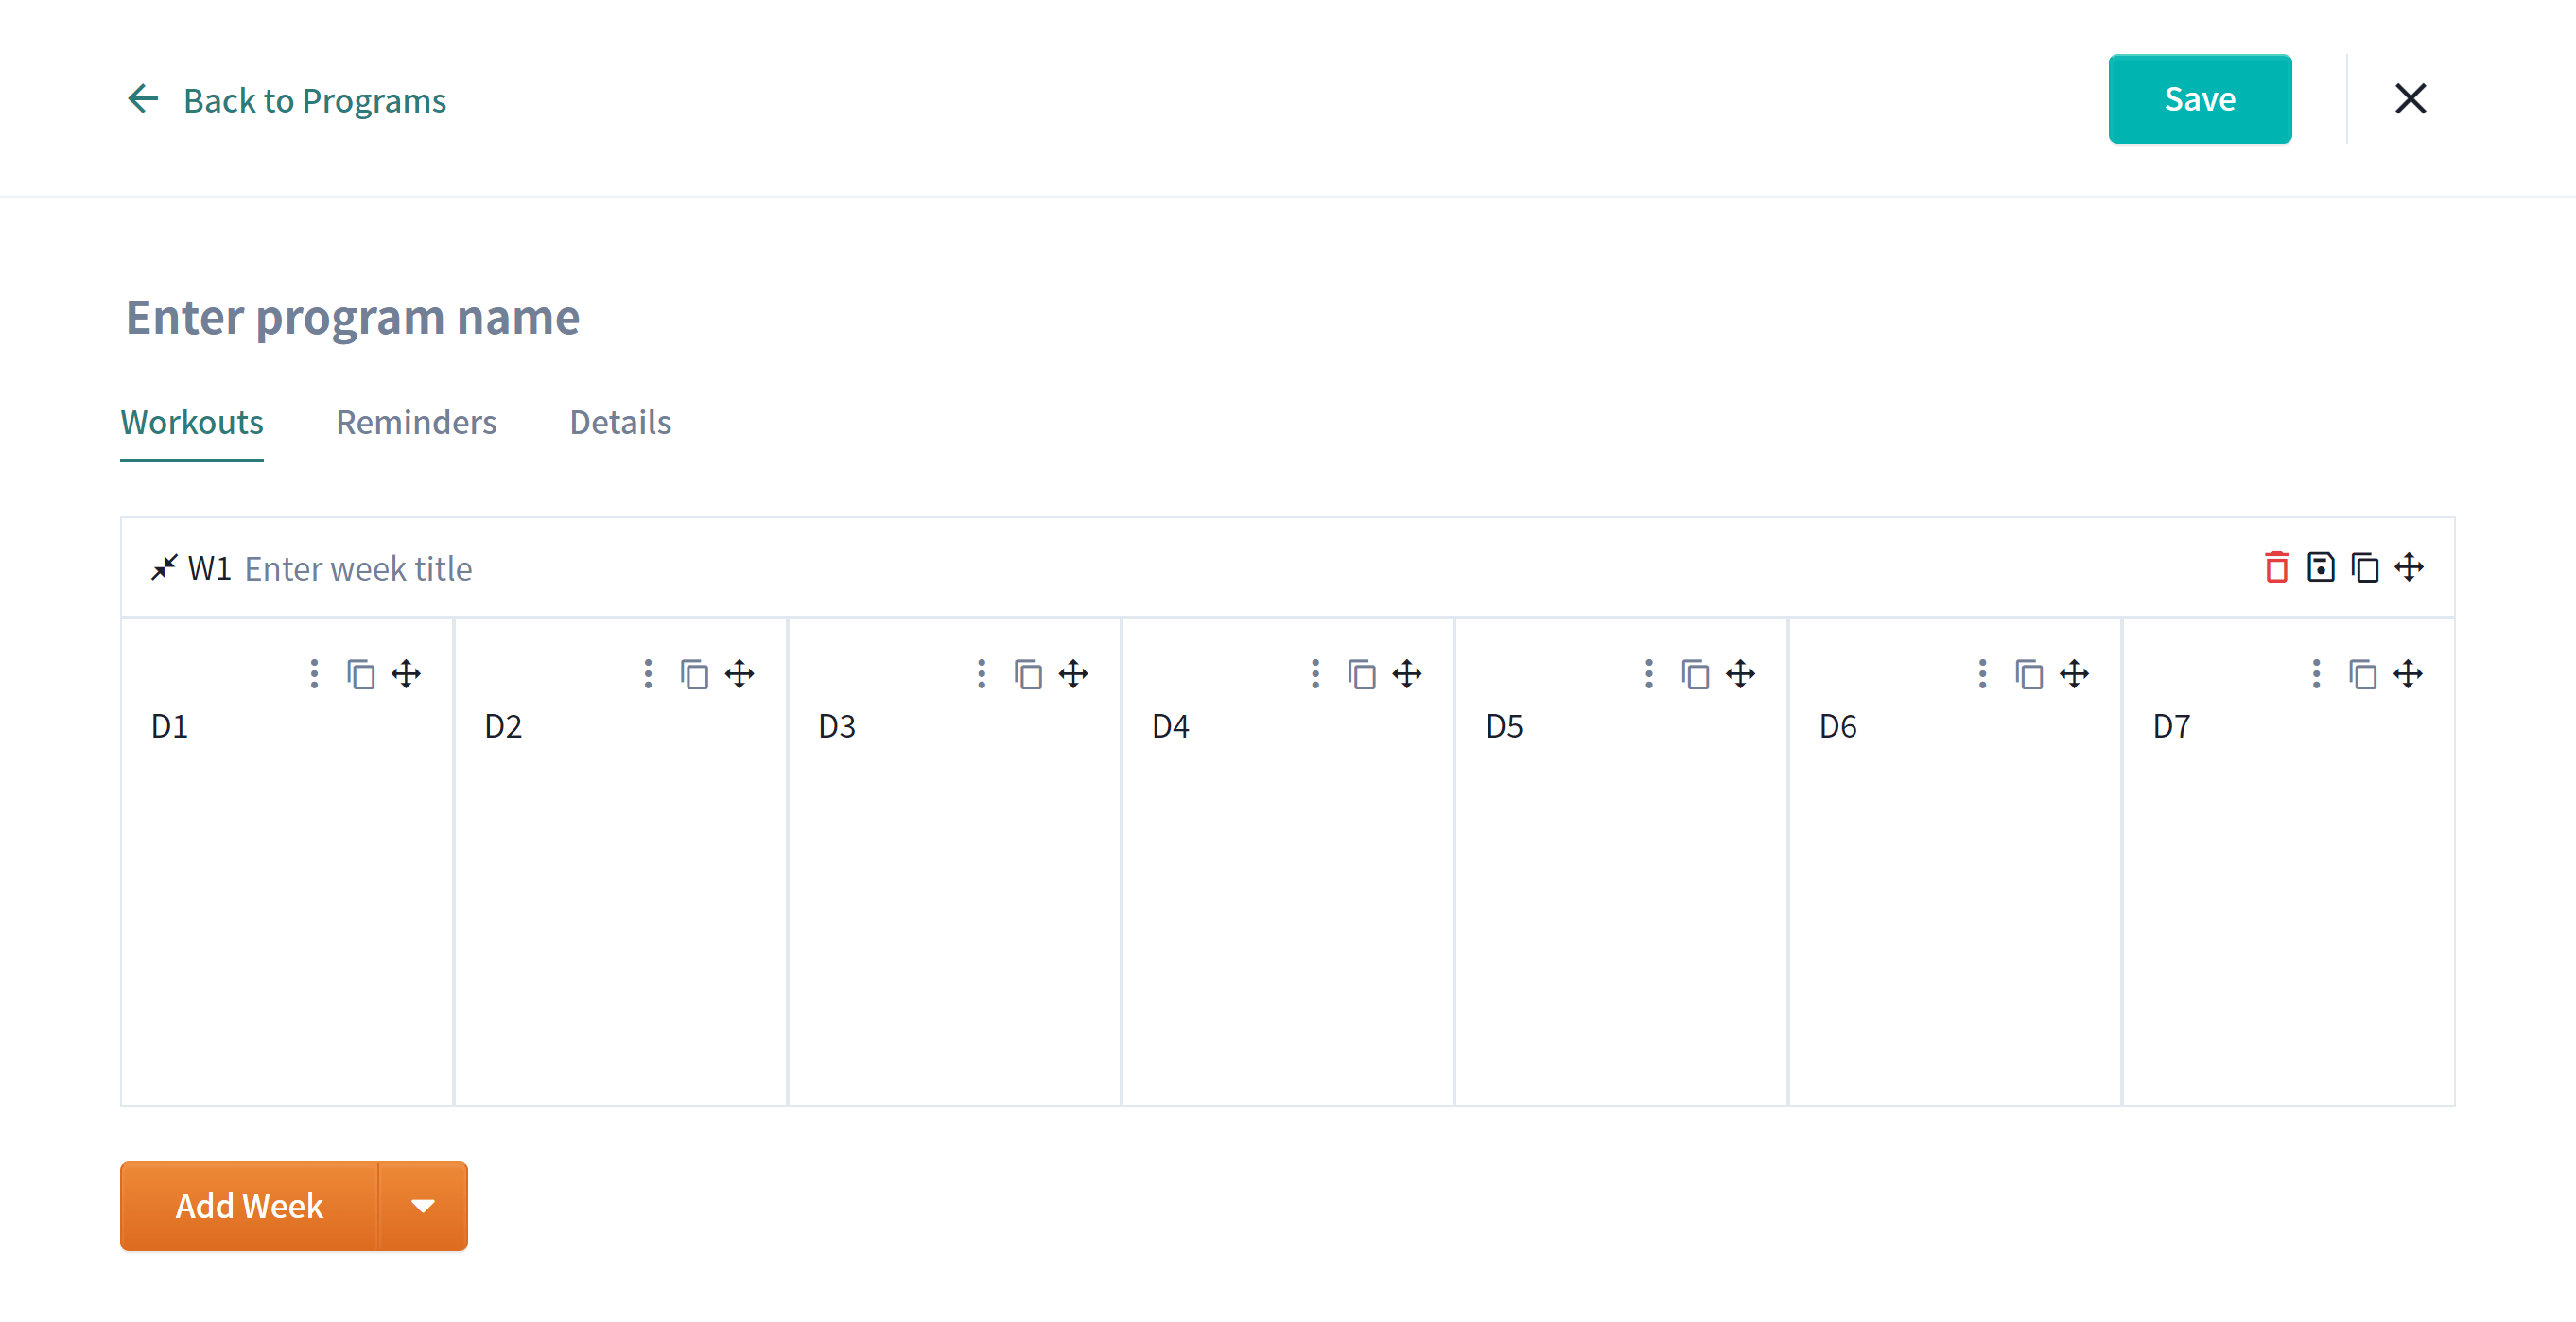Viewport: 2576px width, 1322px height.
Task: Save week W1 using the disk icon
Action: pos(2320,567)
